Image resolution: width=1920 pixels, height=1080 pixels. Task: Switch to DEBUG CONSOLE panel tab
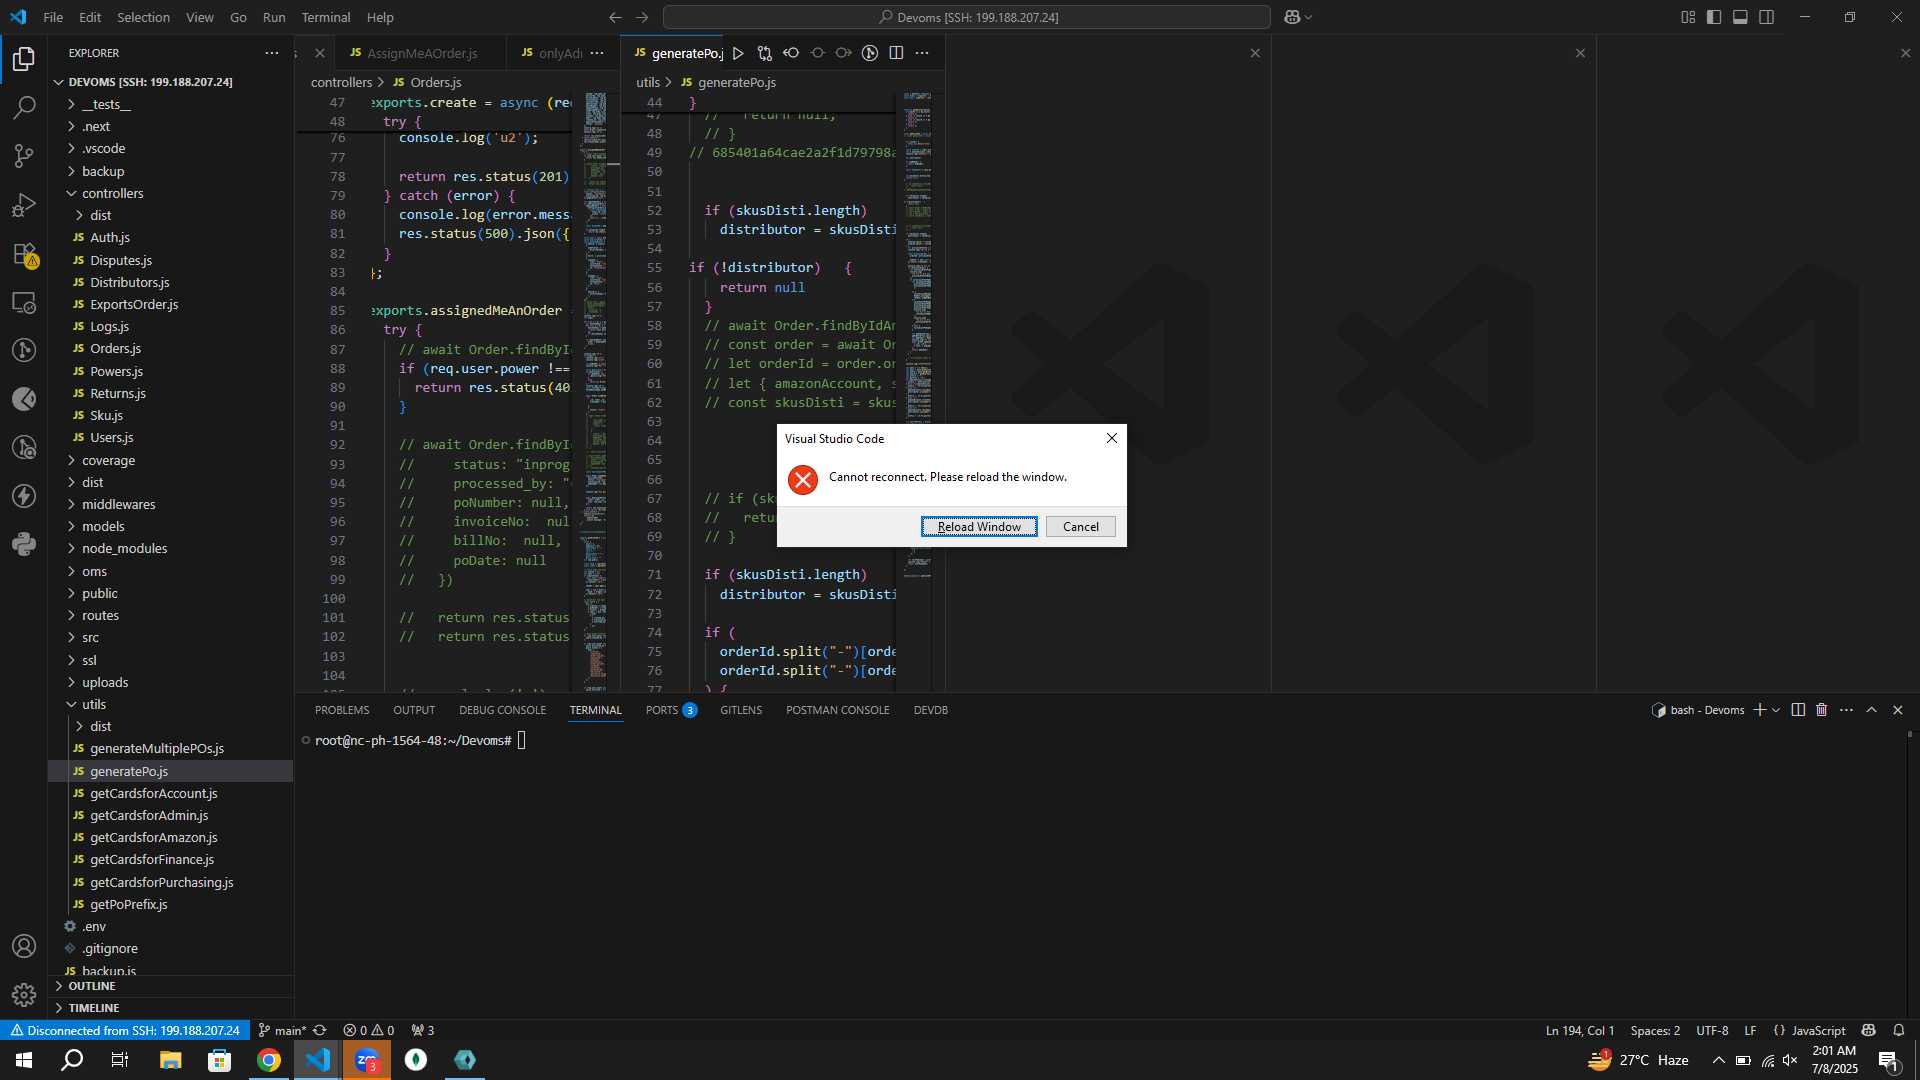tap(502, 710)
